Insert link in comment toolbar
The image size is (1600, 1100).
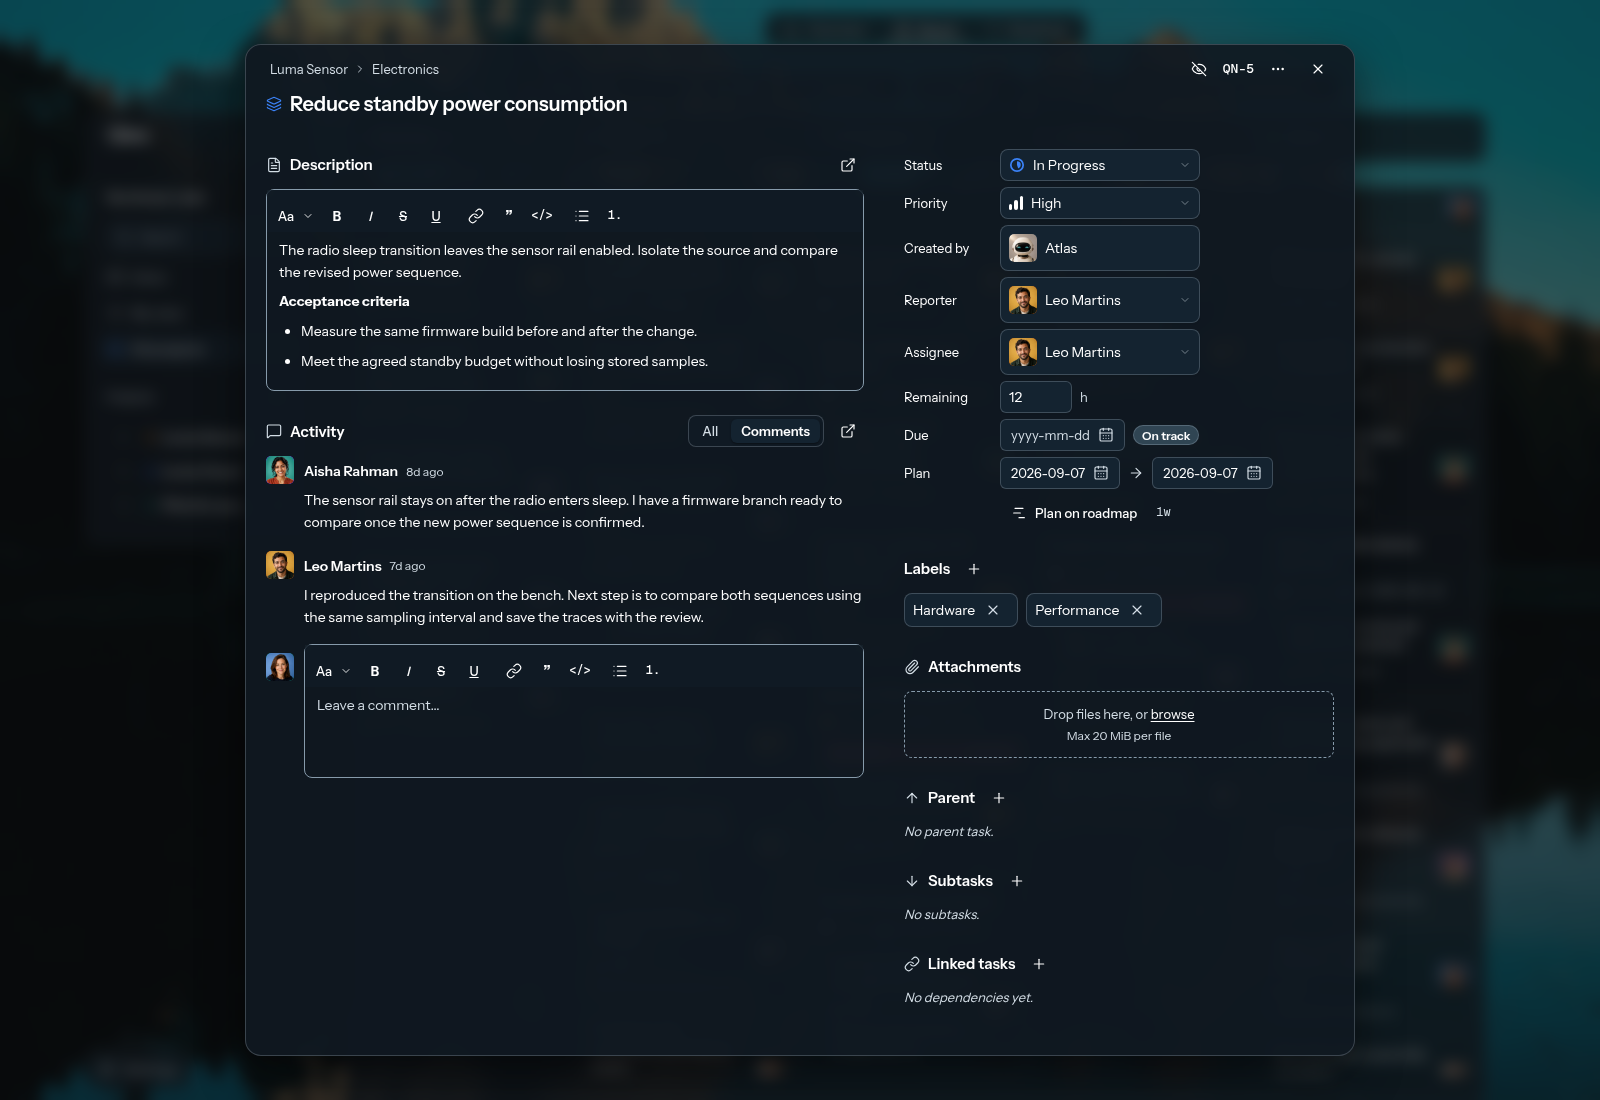(514, 671)
